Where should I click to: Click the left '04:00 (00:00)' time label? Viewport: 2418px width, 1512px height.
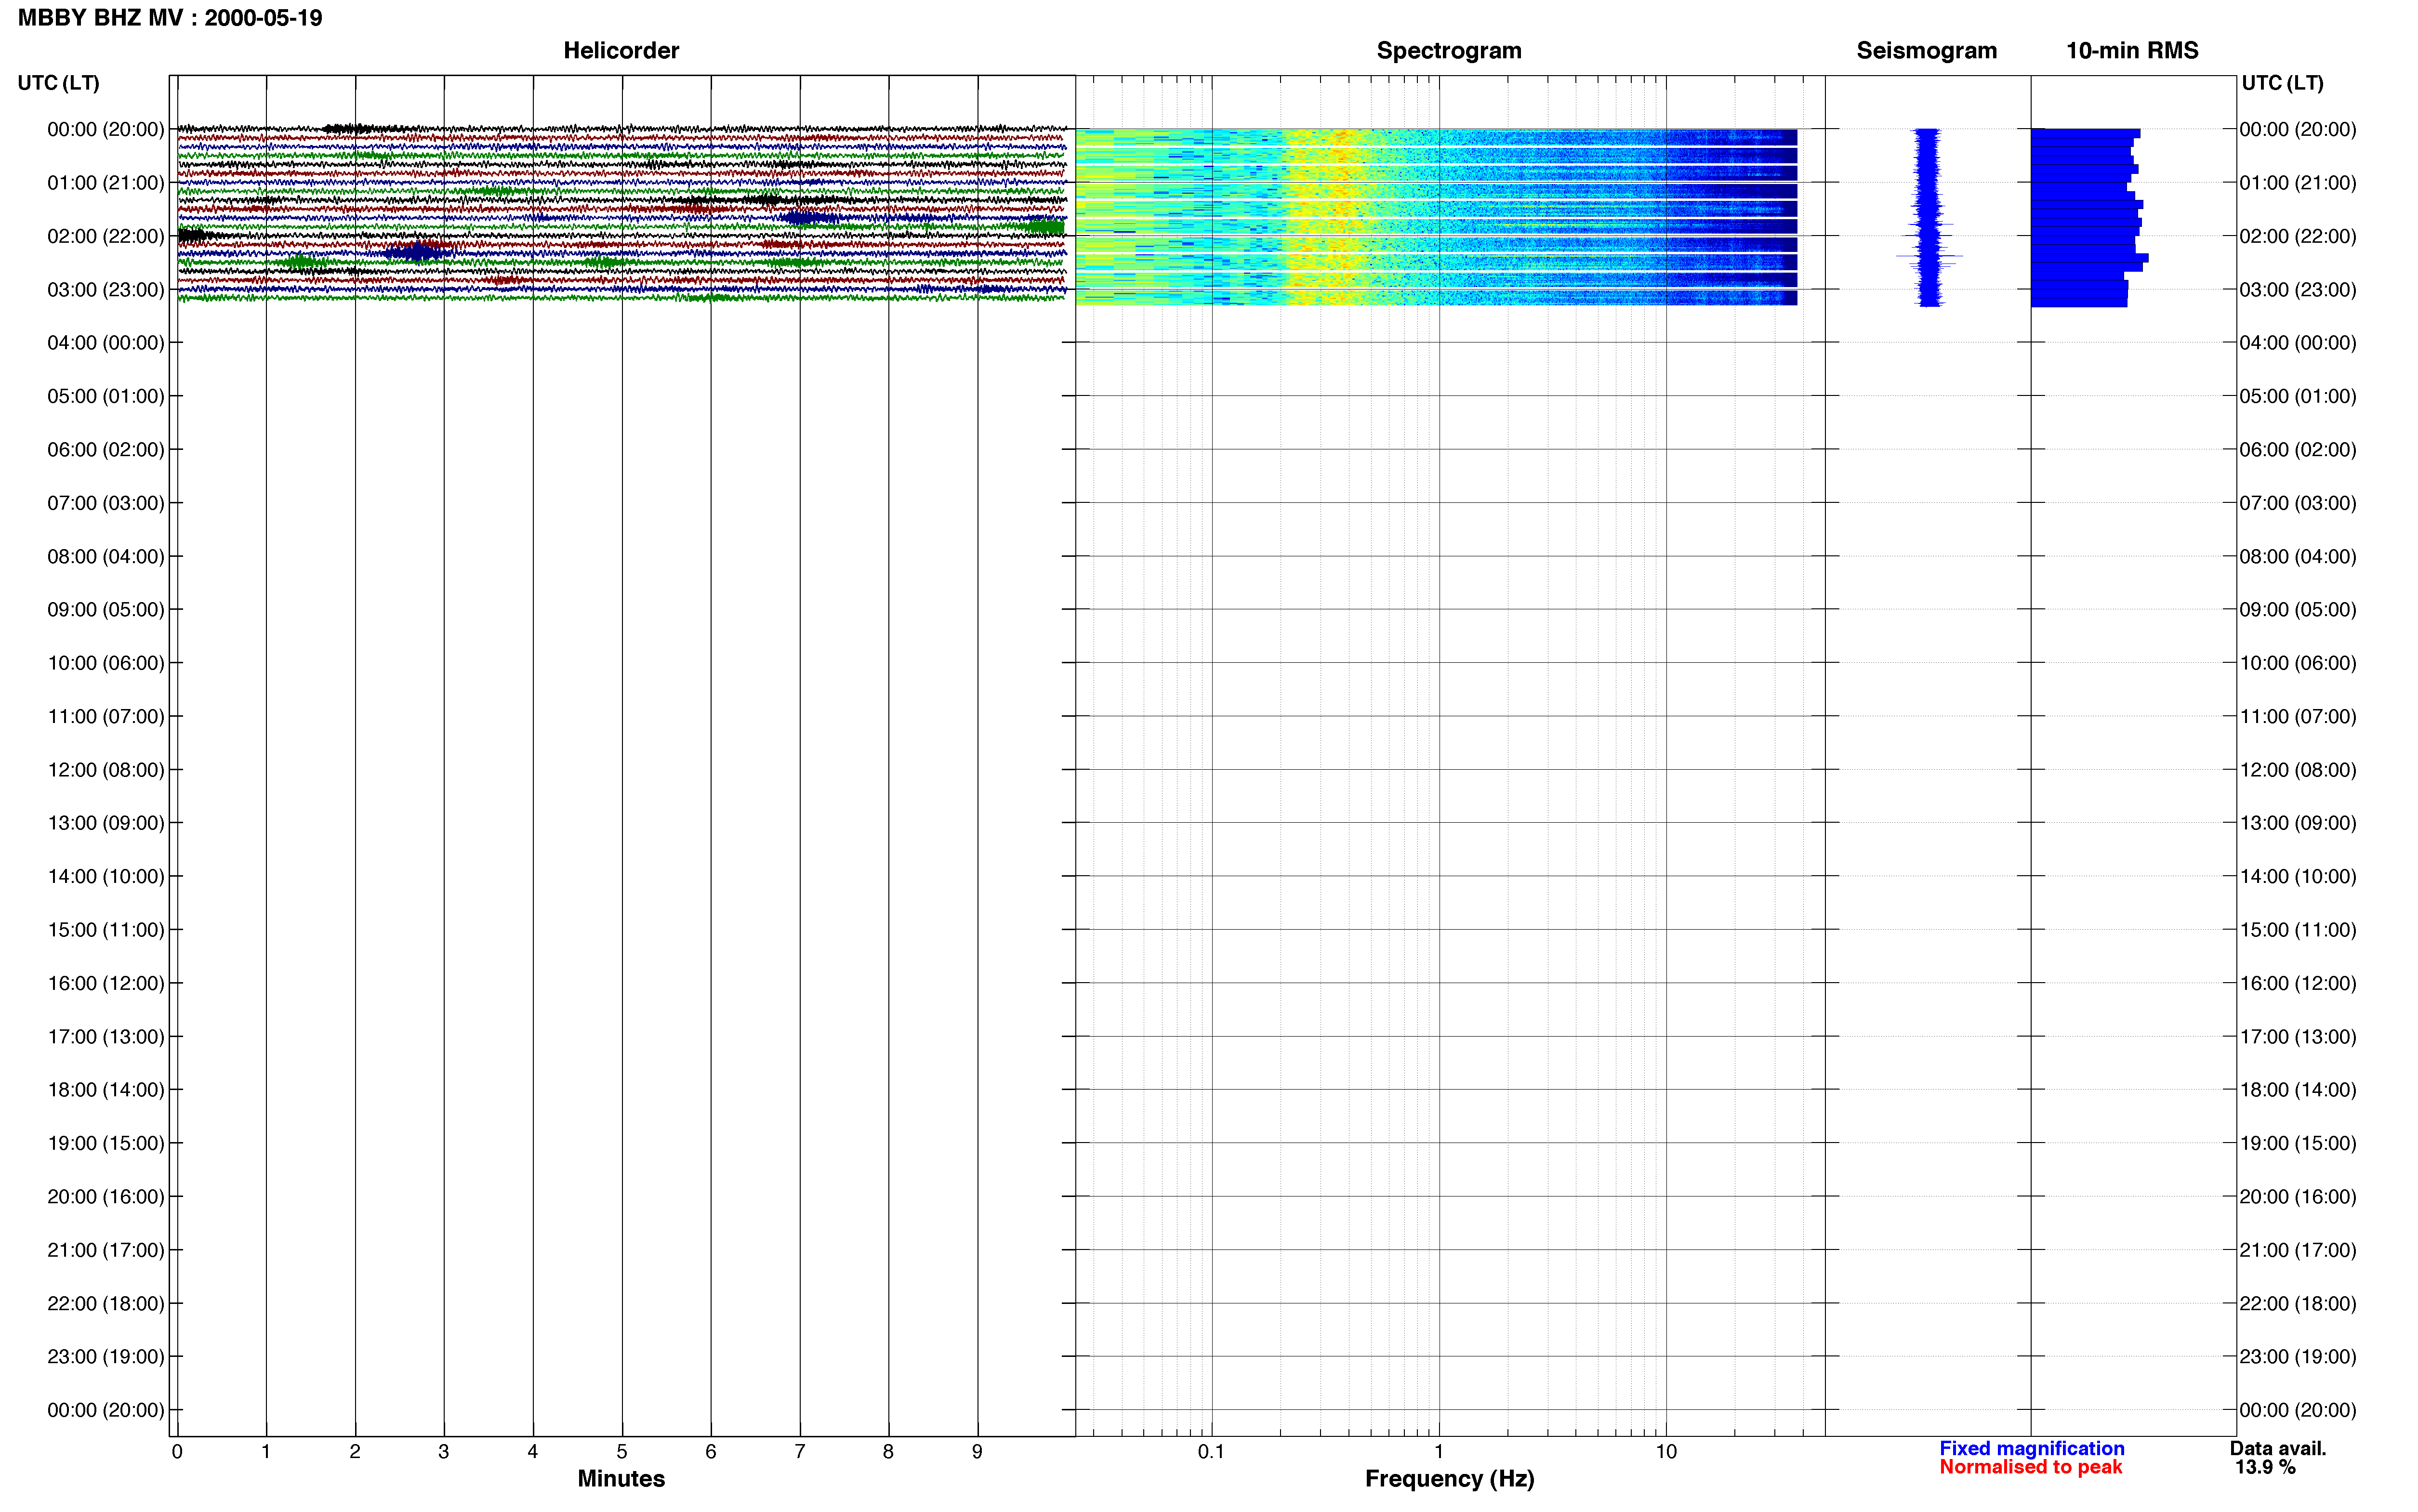tap(106, 343)
